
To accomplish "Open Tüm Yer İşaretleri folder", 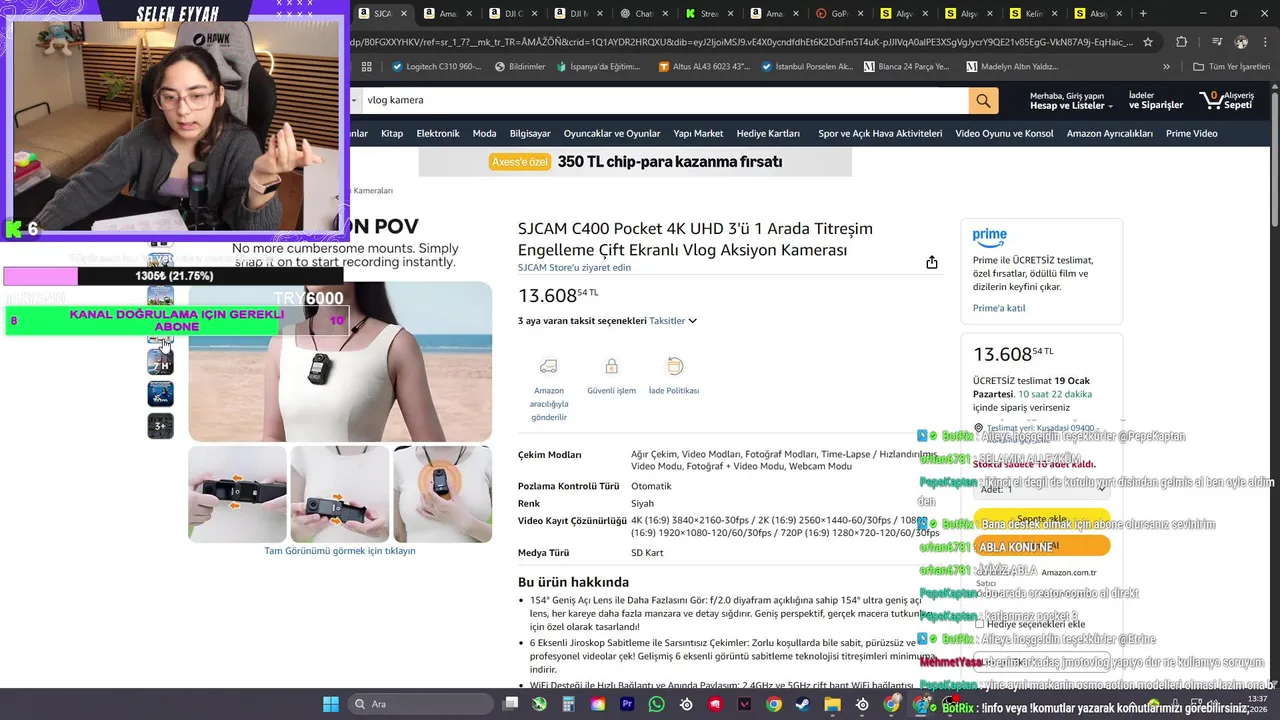I will click(1231, 67).
